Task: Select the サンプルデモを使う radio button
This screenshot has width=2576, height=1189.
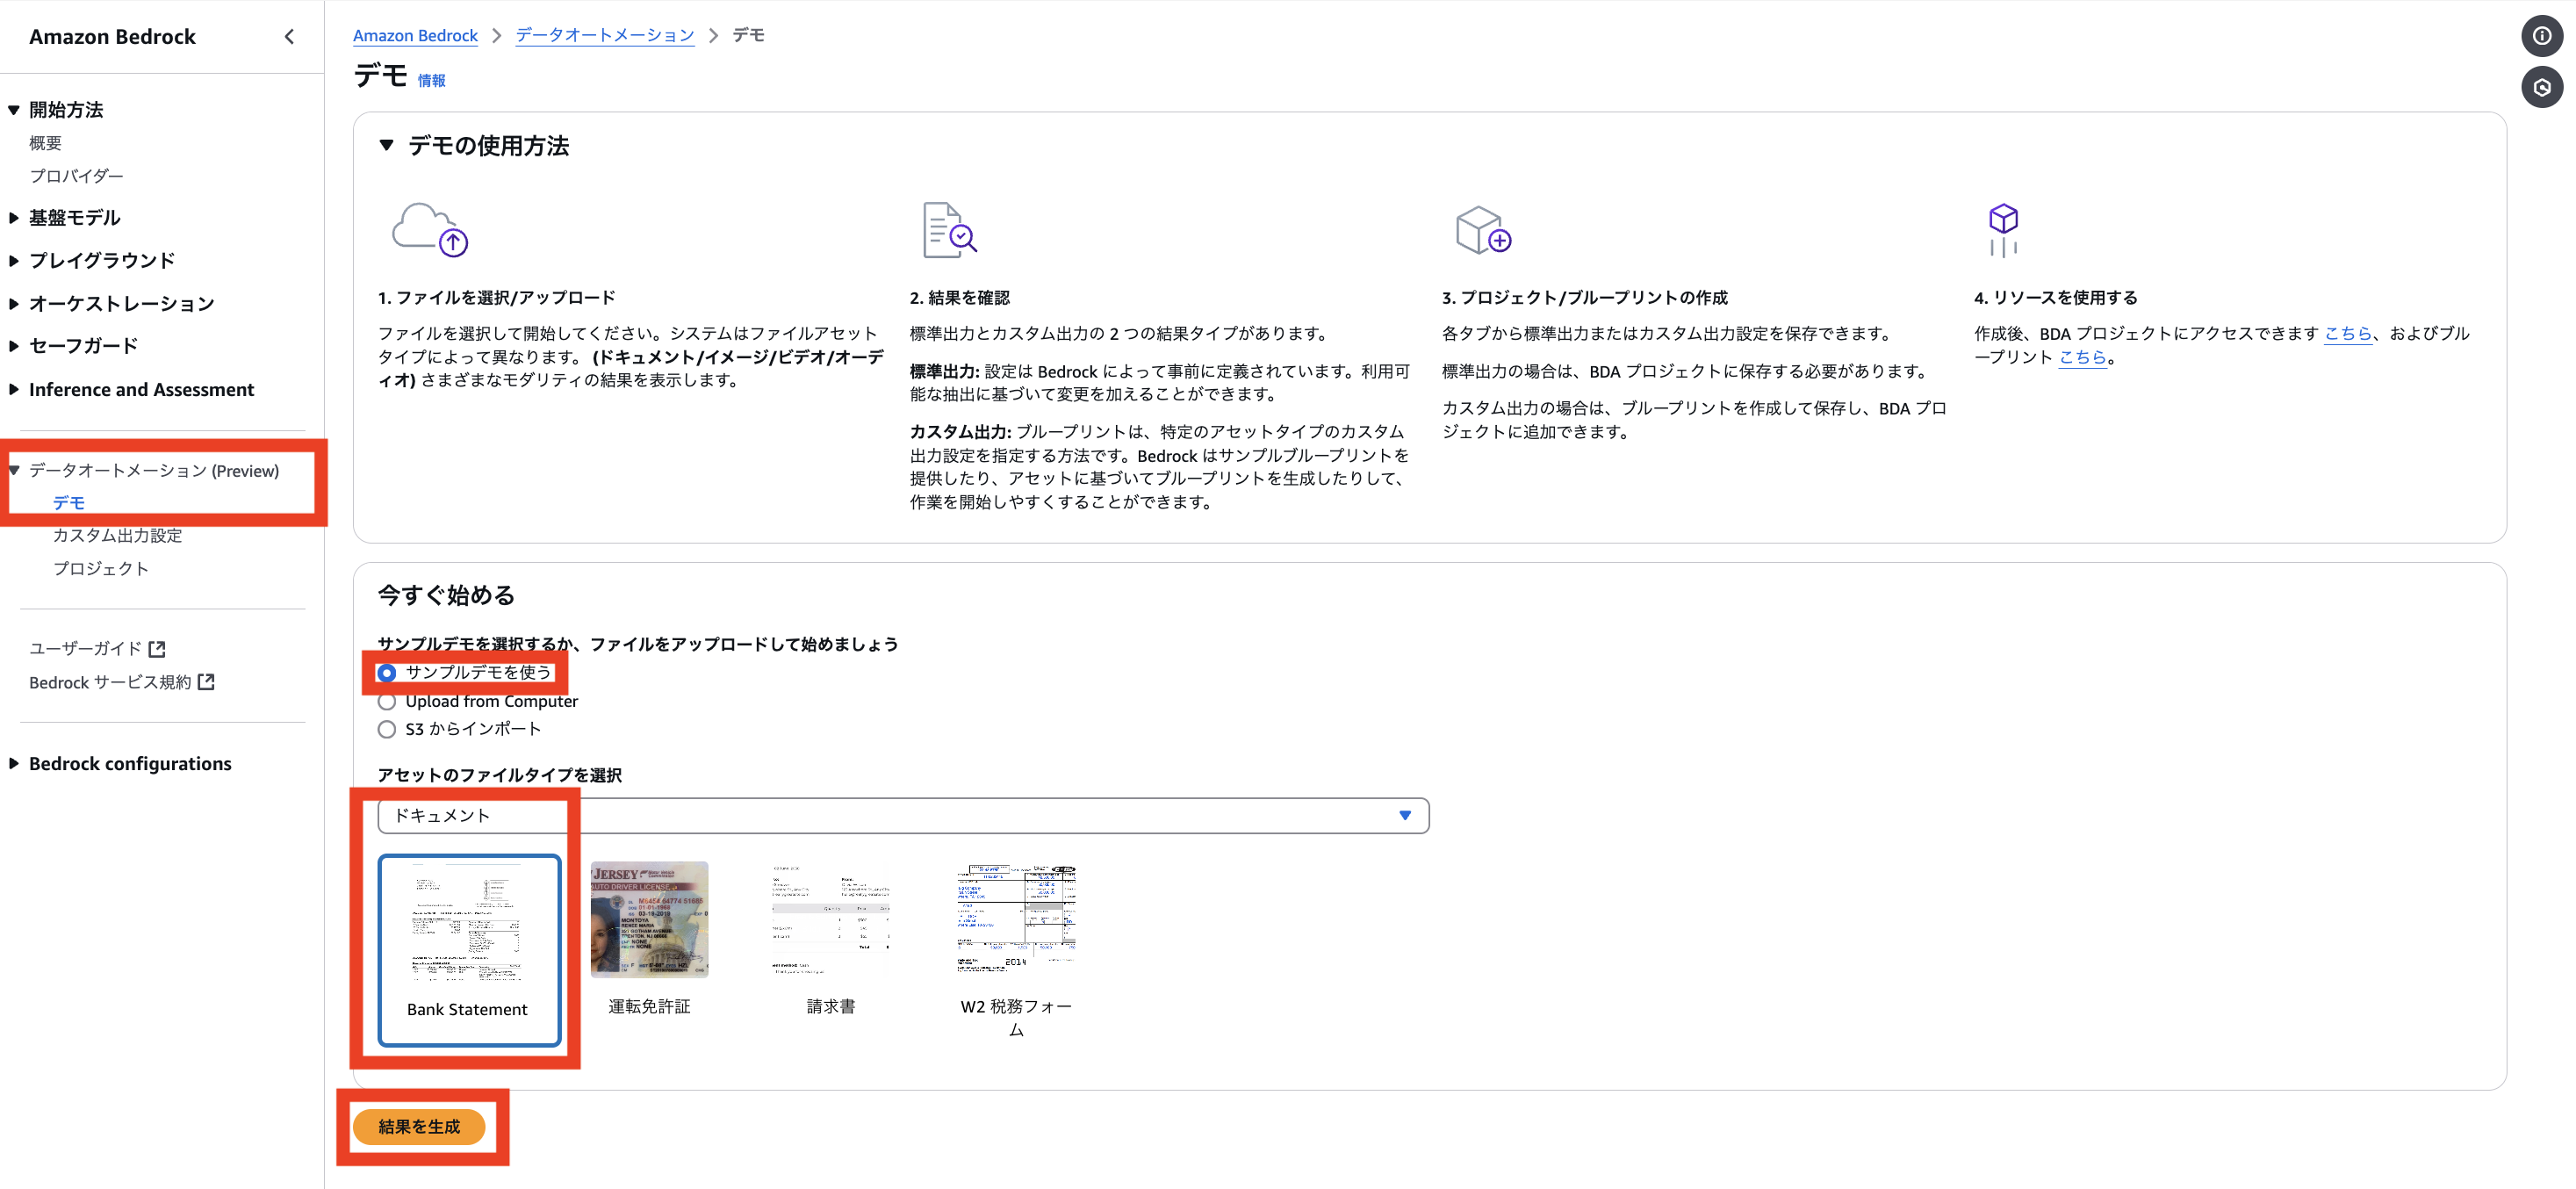Action: pos(387,673)
